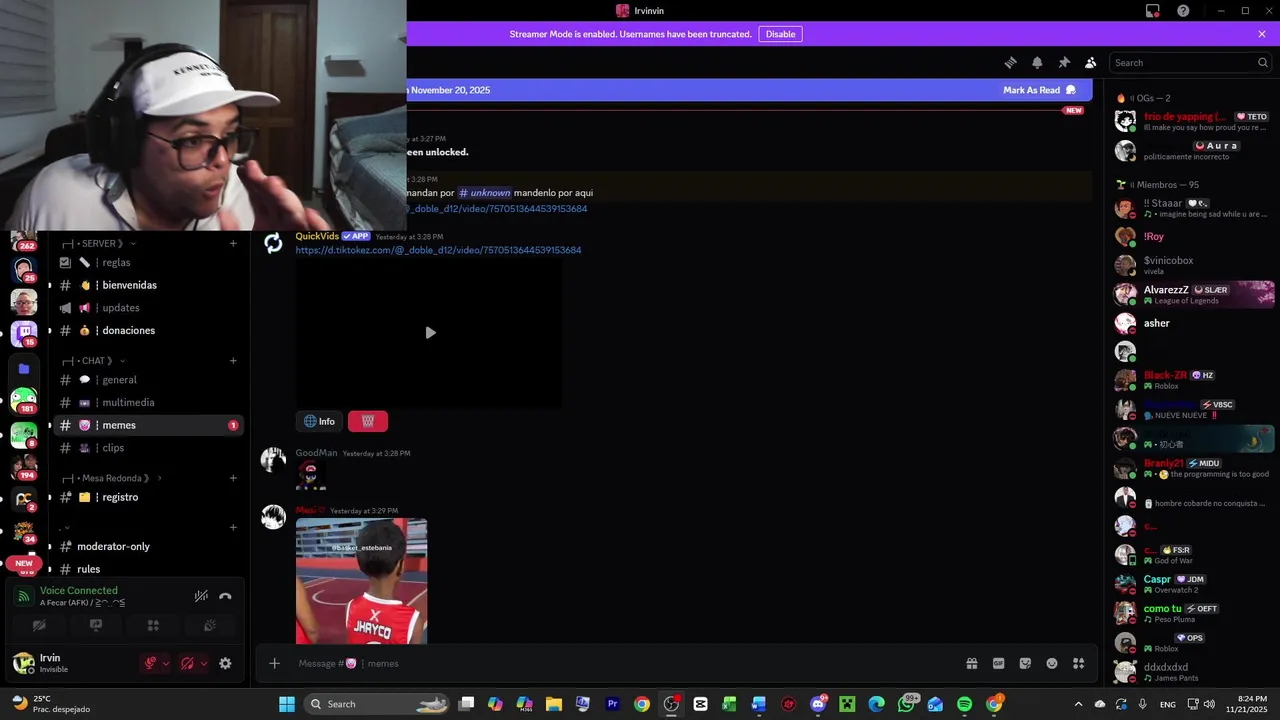Image resolution: width=1280 pixels, height=720 pixels.
Task: Play the QuickVids embedded video
Action: (x=430, y=333)
